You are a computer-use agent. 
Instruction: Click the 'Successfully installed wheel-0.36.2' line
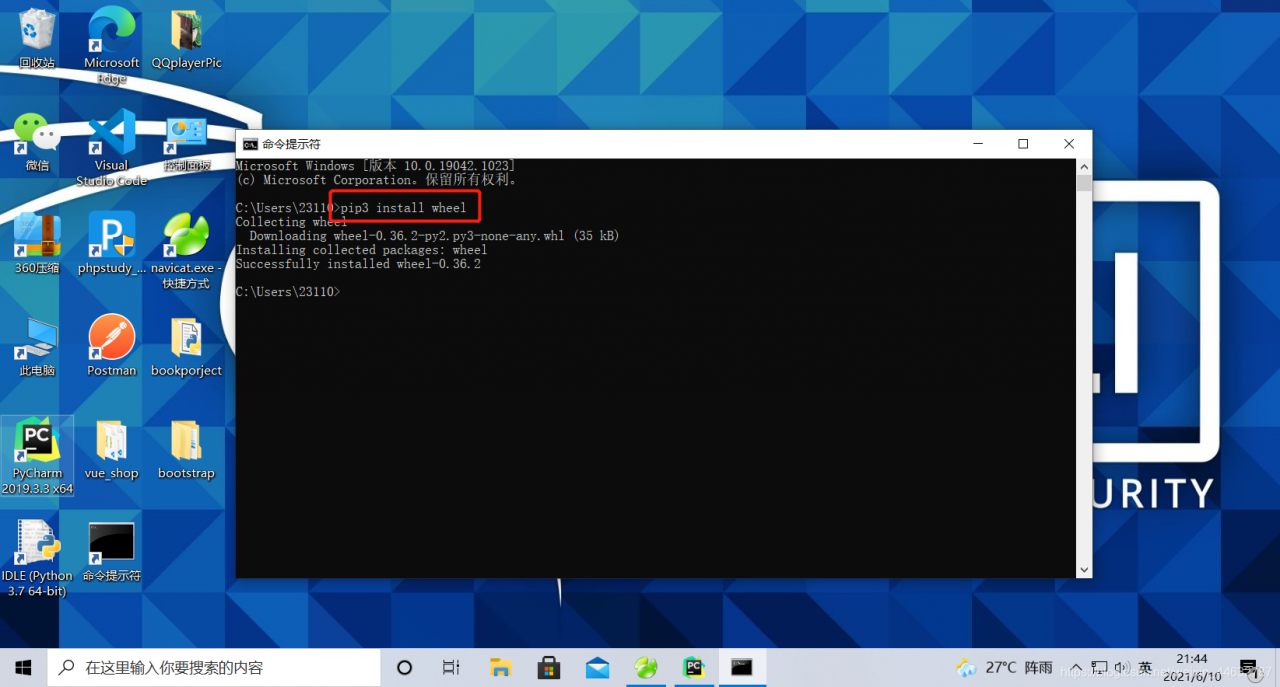pyautogui.click(x=358, y=264)
